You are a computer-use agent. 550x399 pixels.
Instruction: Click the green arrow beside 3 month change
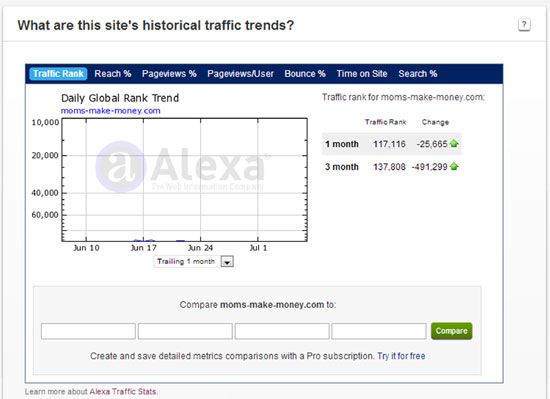coord(454,167)
